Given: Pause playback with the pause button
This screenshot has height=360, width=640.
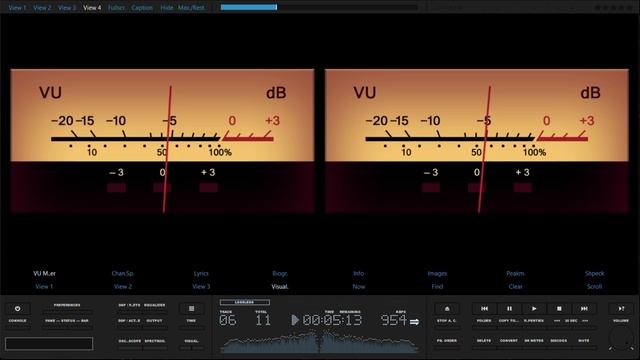Looking at the screenshot, I should pyautogui.click(x=509, y=309).
